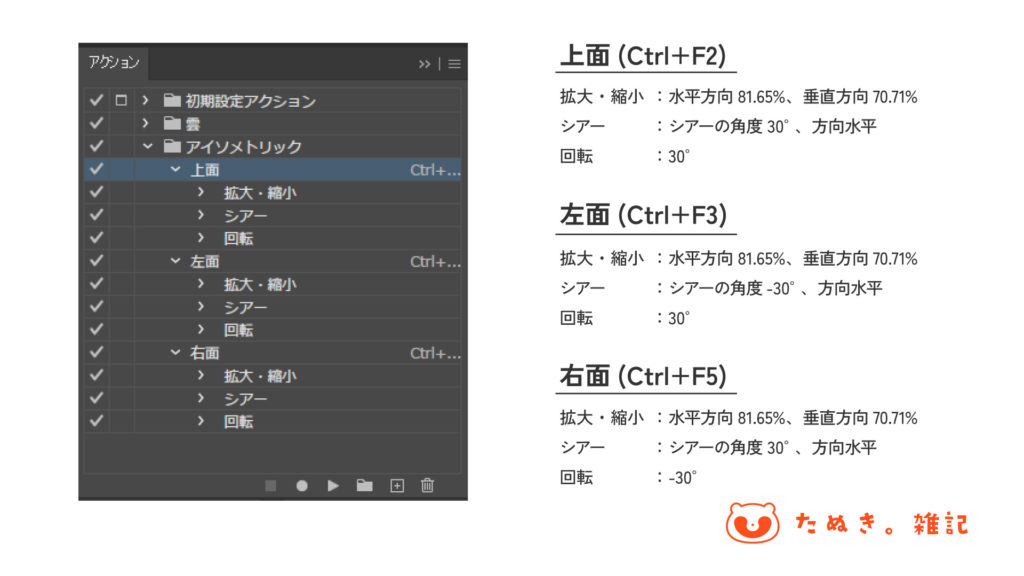Expand the 雲 action set
Viewport: 1024px width, 576px height.
click(x=146, y=124)
